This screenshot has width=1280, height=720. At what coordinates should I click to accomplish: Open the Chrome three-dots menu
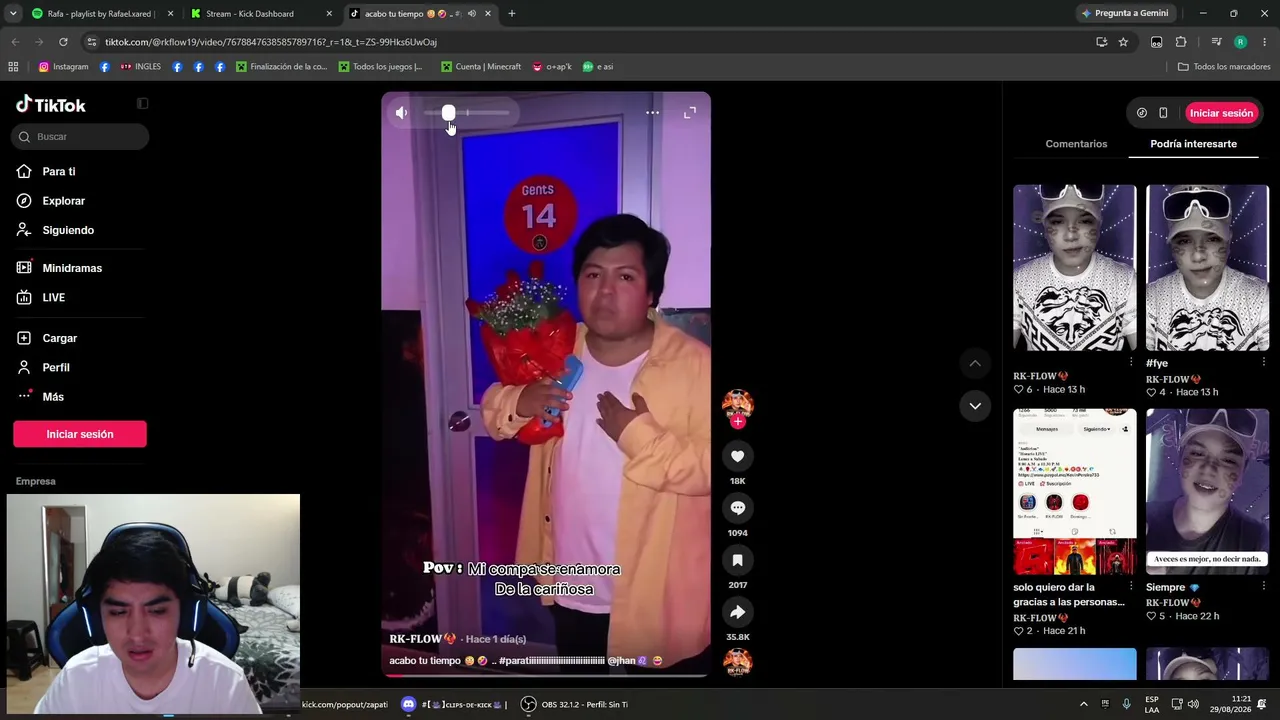1265,42
